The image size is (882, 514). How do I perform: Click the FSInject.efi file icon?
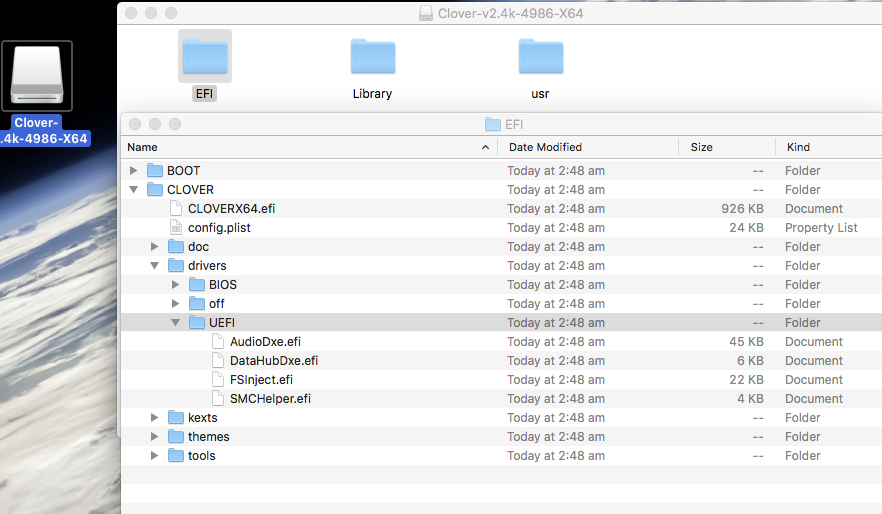tap(218, 380)
